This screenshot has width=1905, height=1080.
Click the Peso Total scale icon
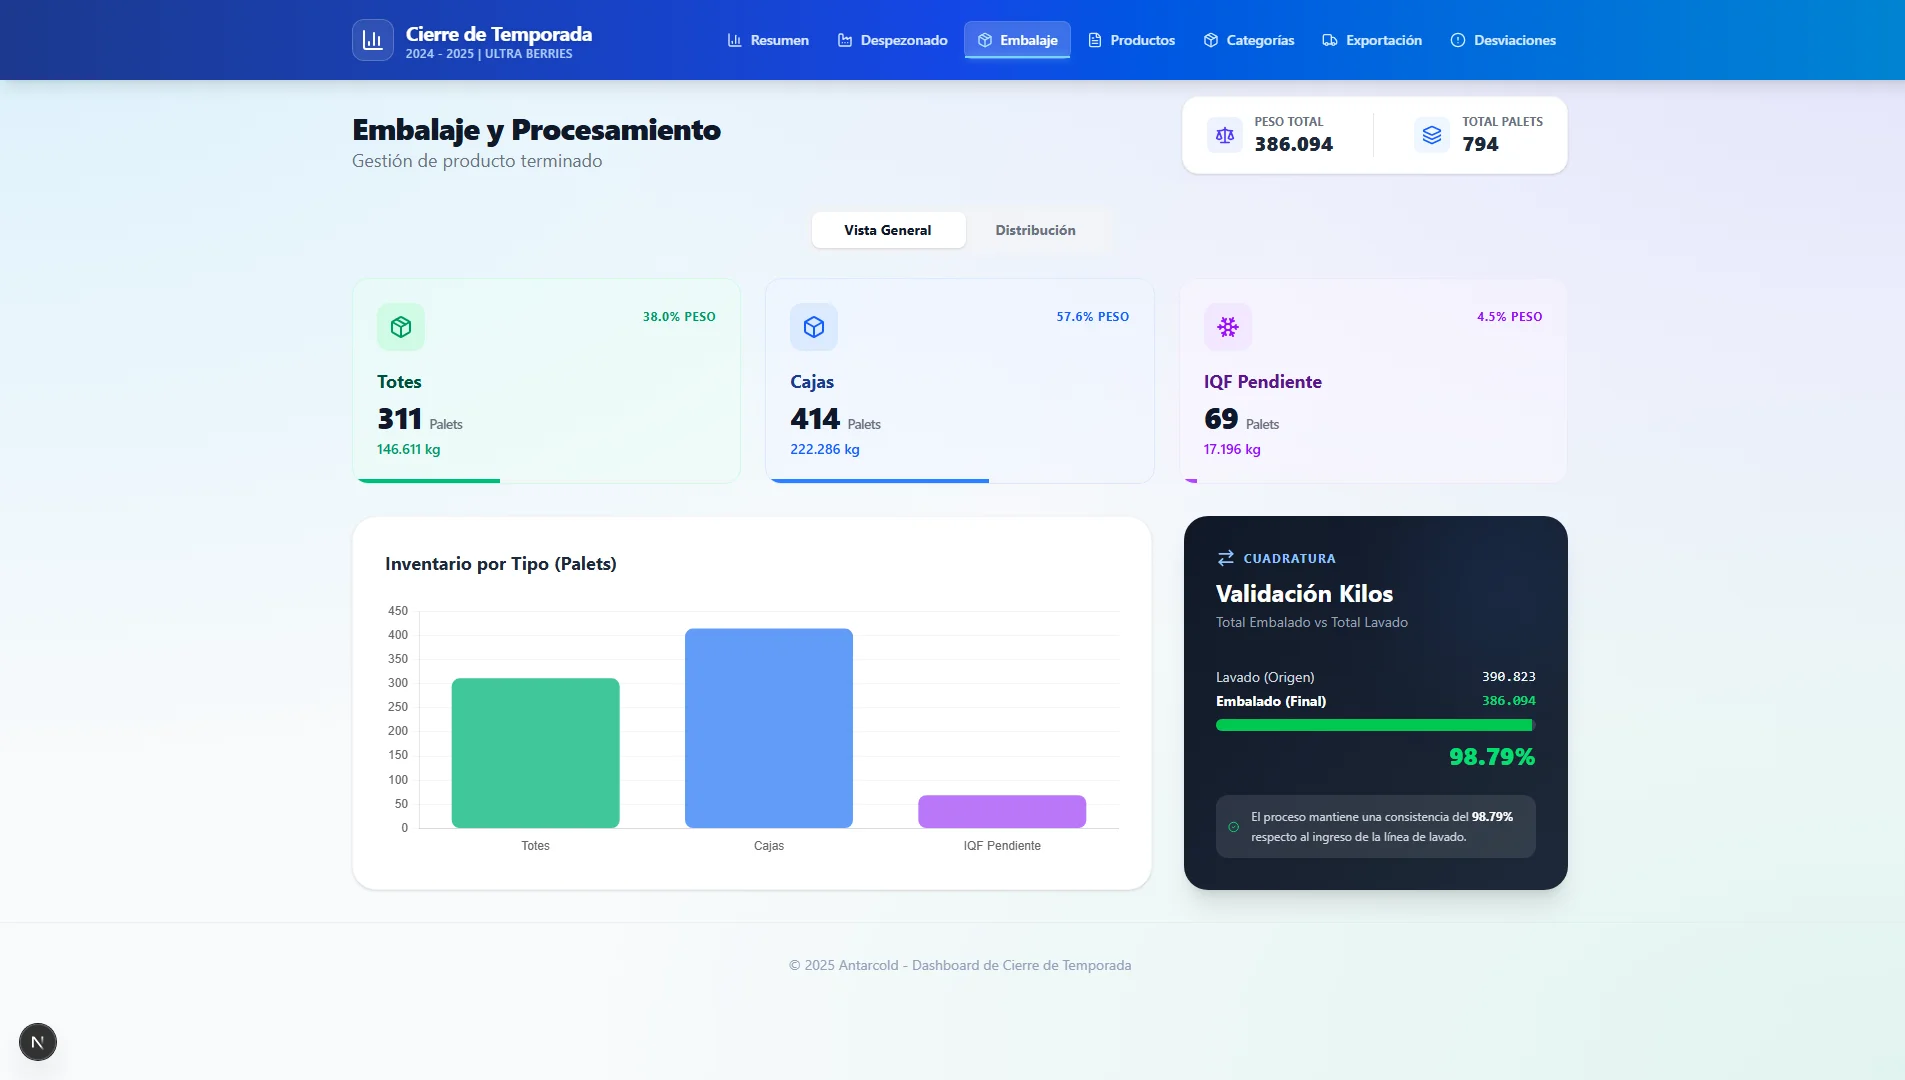click(x=1225, y=135)
